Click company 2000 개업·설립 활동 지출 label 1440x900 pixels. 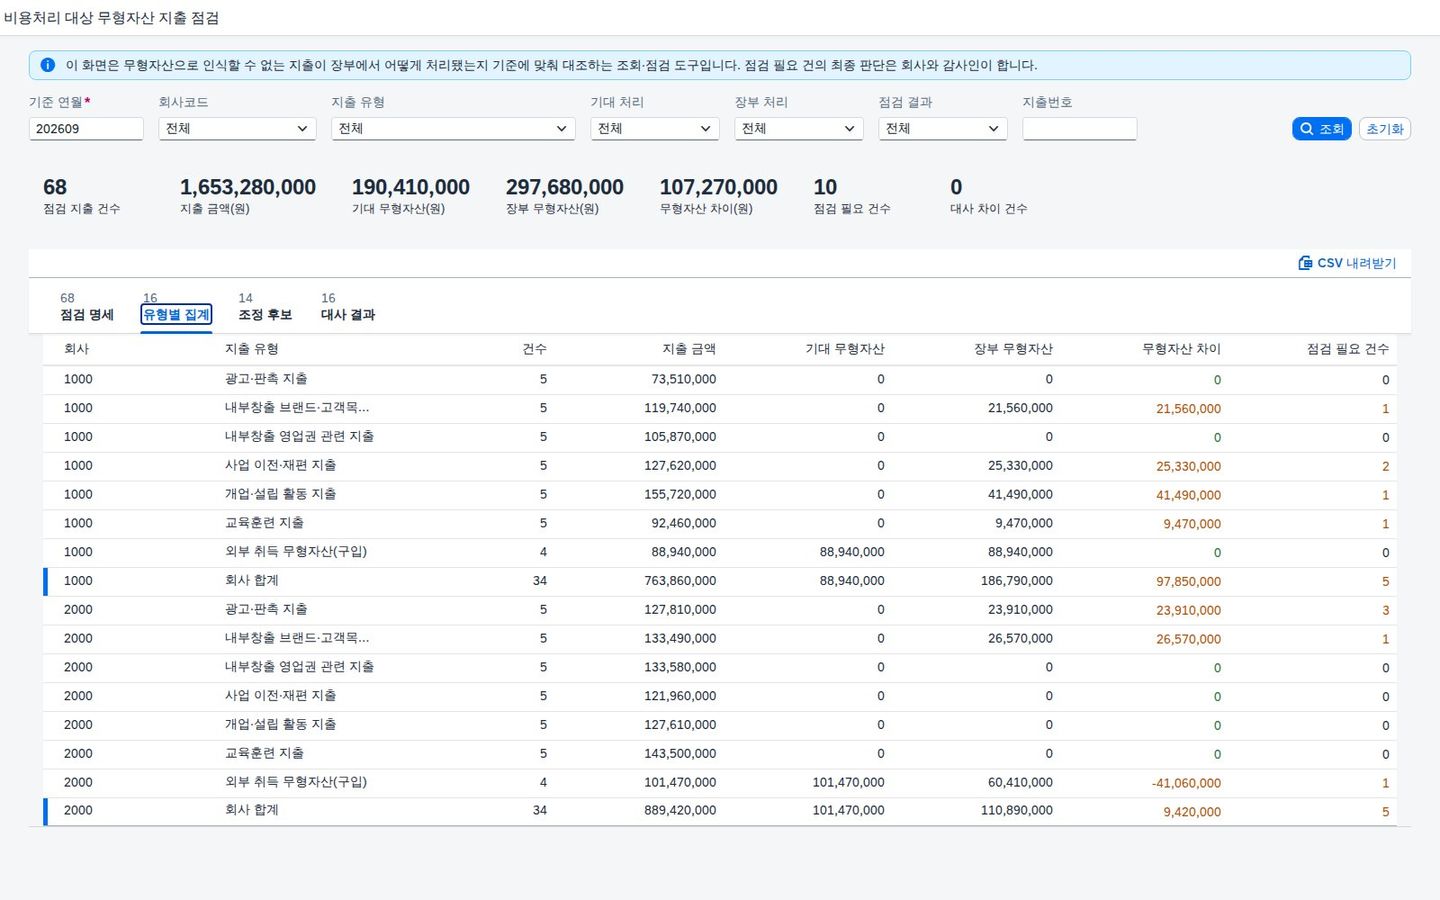[x=280, y=725]
